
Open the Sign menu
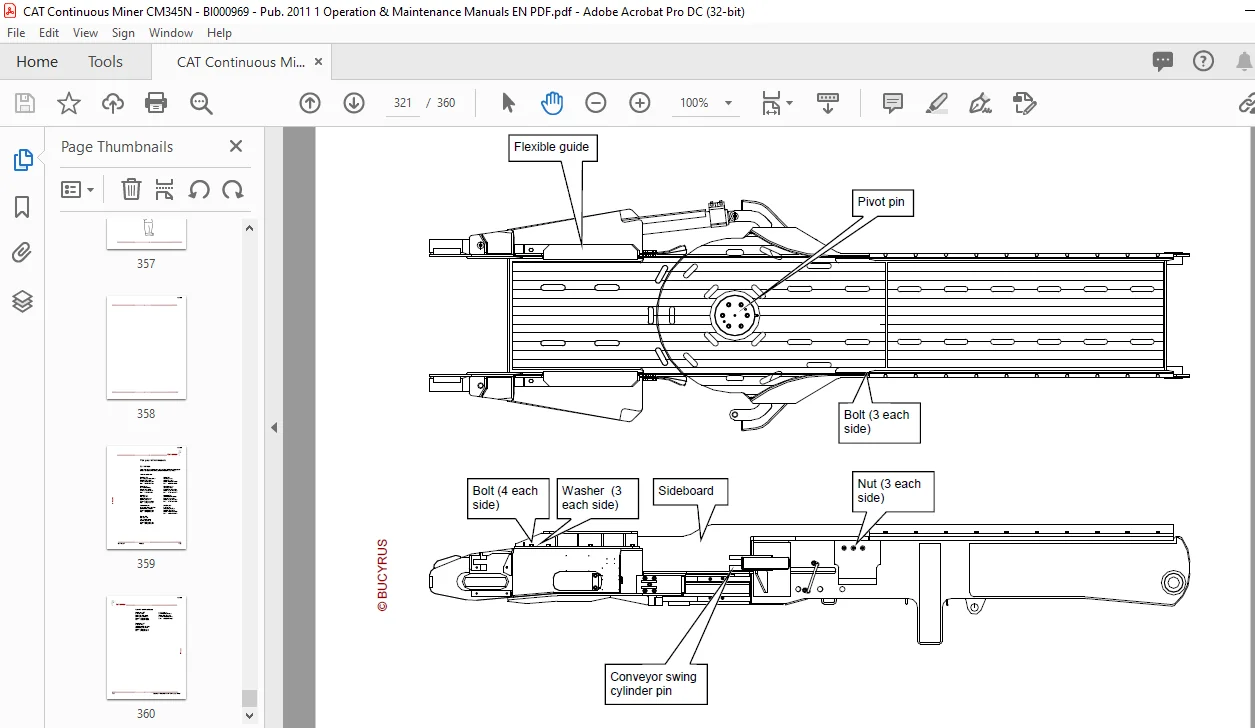tap(123, 33)
